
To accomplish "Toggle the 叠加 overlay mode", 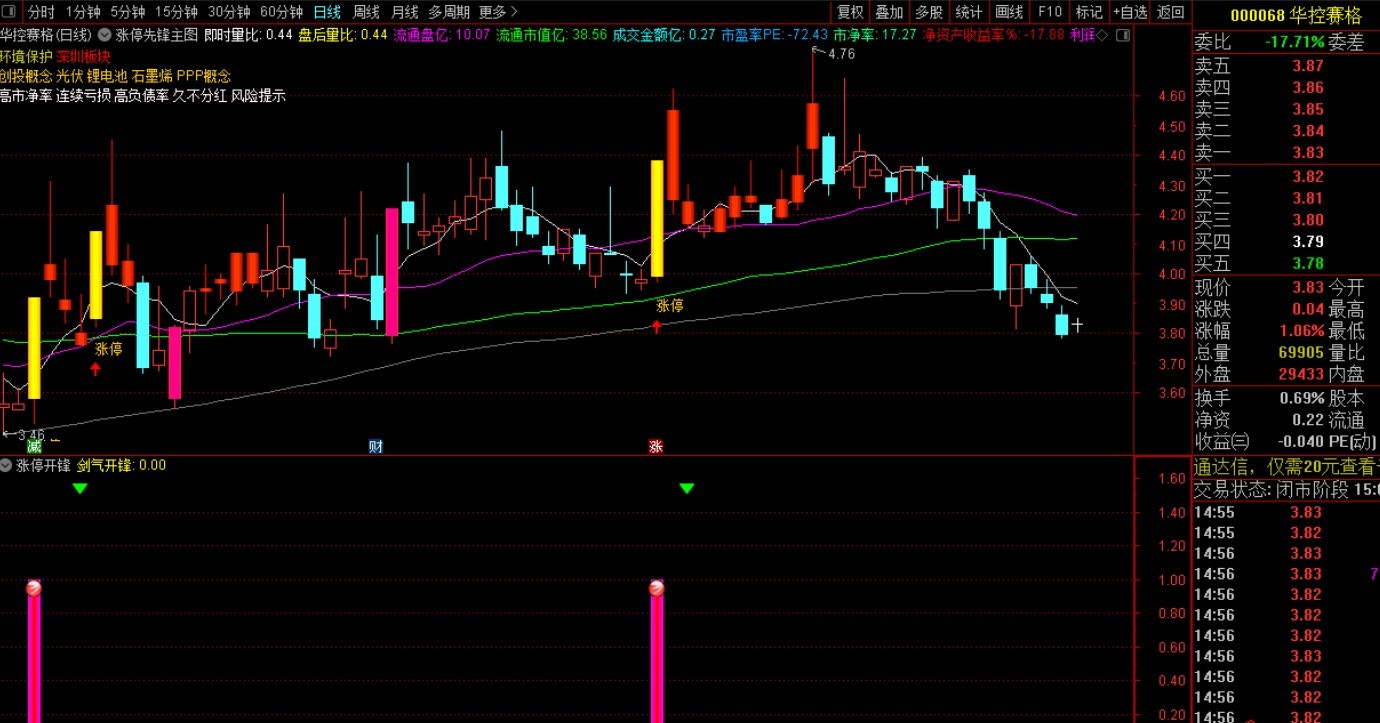I will (x=889, y=12).
